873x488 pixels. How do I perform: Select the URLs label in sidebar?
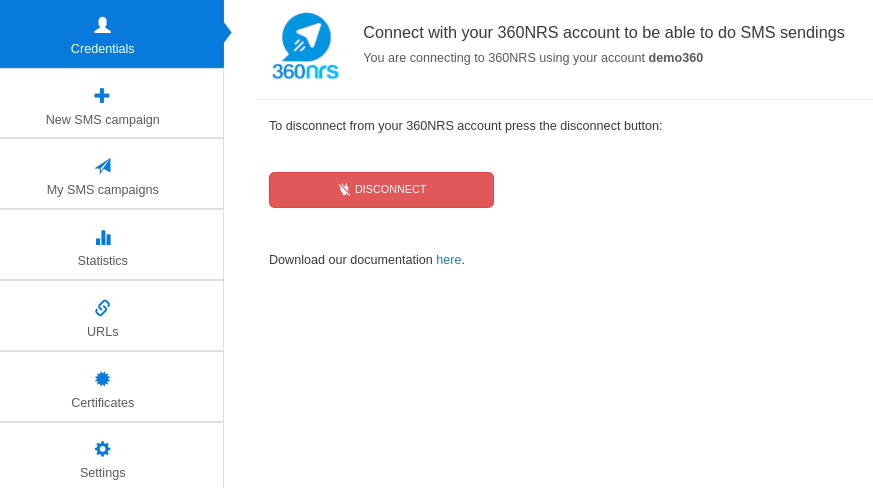pos(102,332)
